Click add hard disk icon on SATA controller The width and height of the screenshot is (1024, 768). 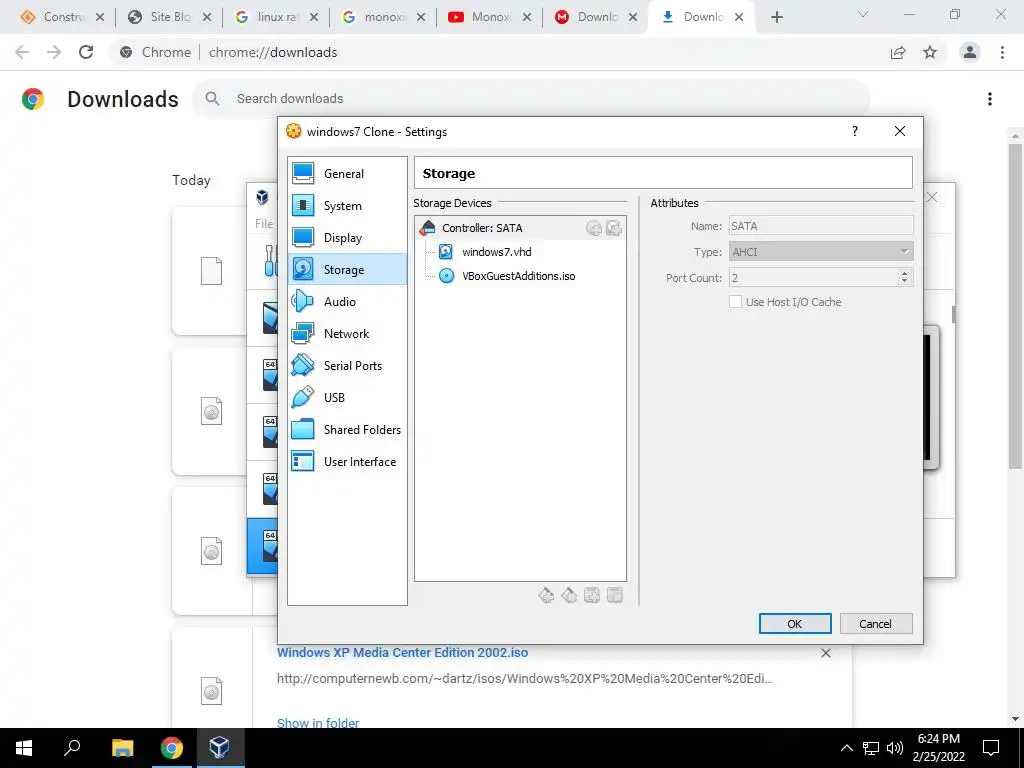[614, 228]
